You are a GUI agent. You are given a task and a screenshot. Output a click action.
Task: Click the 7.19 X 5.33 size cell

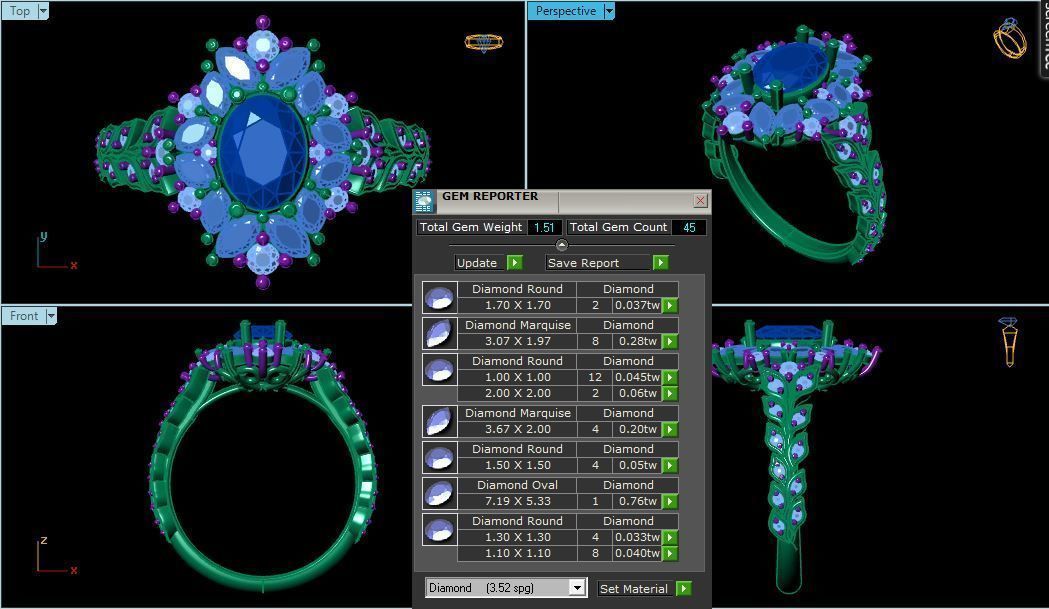[x=517, y=502]
